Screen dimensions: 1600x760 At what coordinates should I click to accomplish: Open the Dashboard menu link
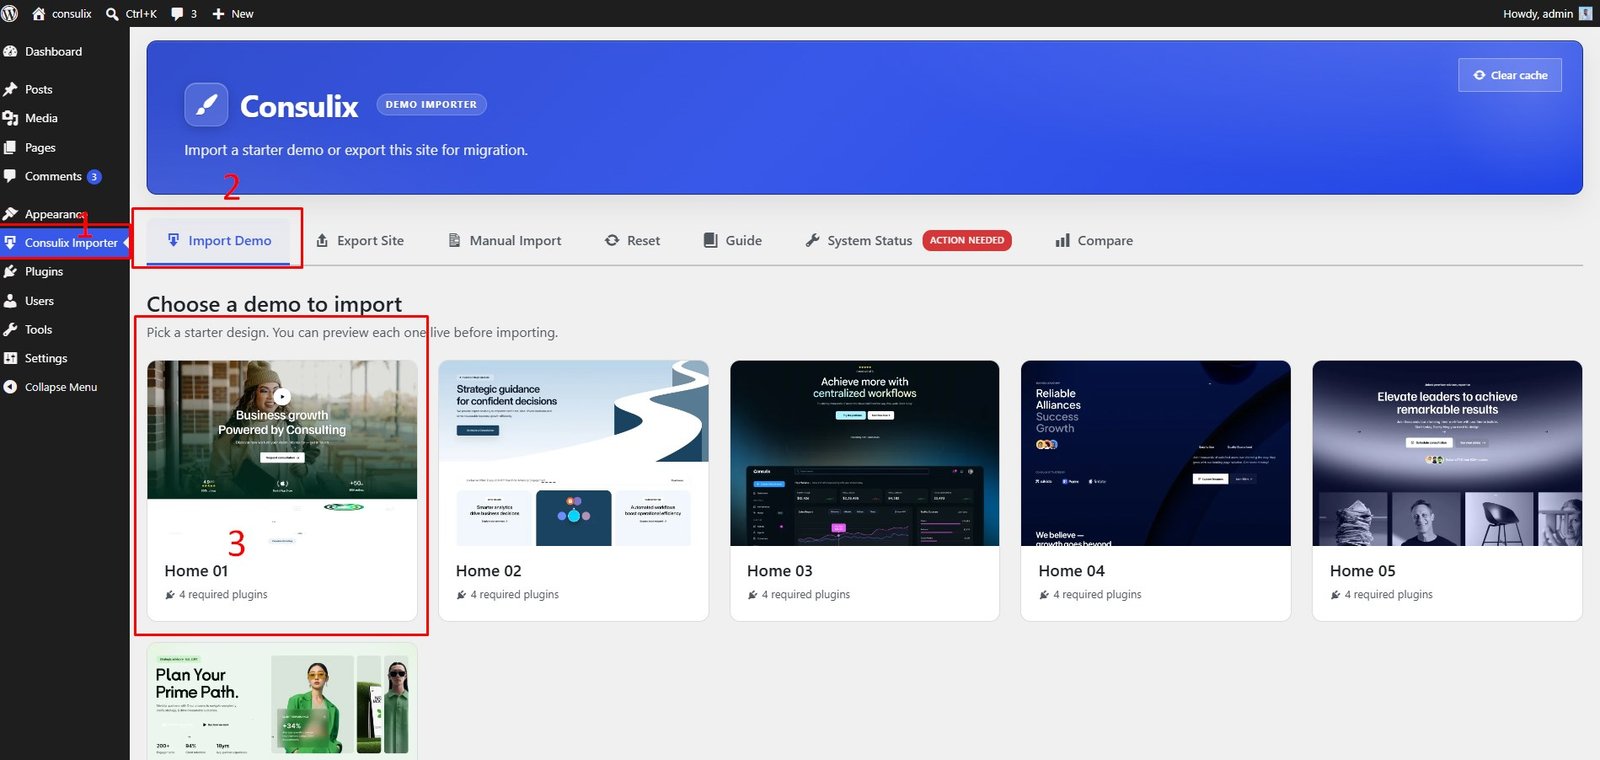53,51
